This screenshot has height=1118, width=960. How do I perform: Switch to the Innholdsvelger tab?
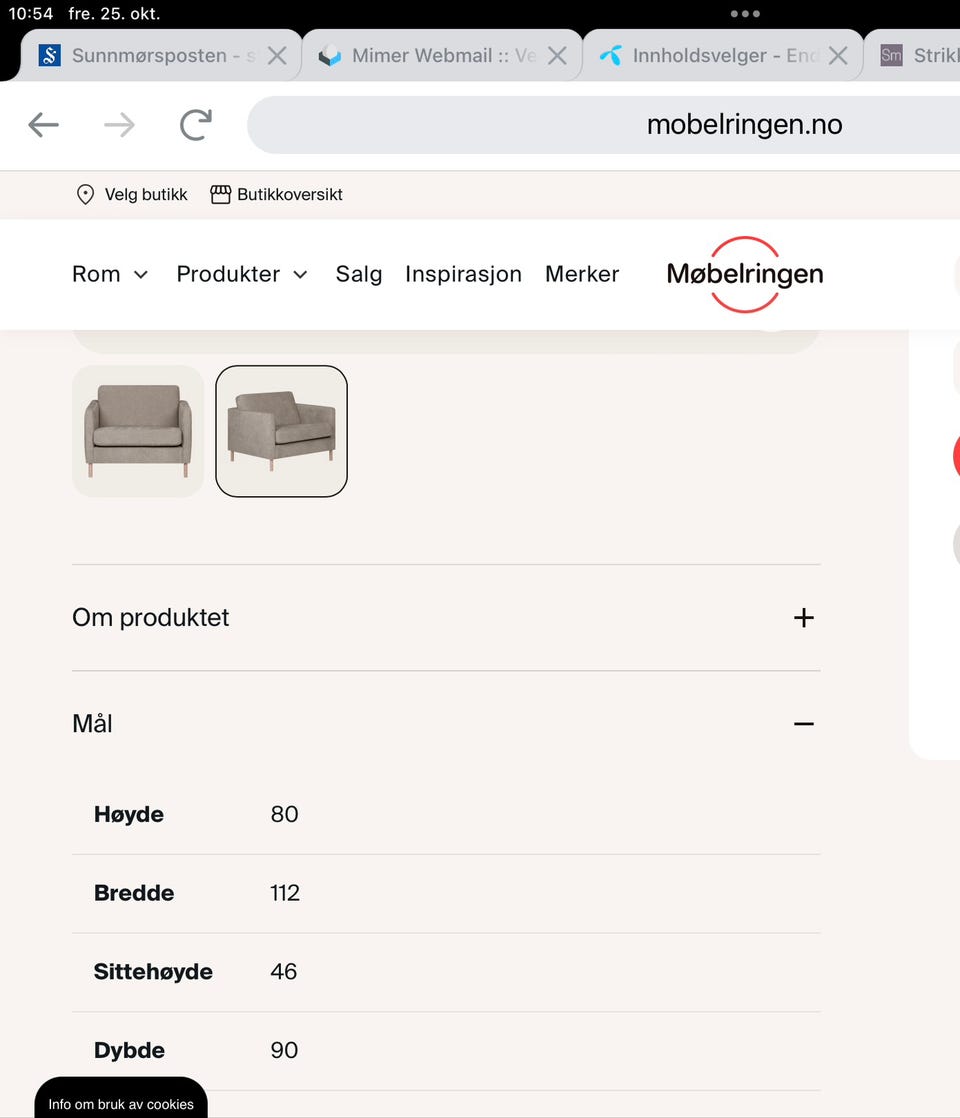(722, 56)
